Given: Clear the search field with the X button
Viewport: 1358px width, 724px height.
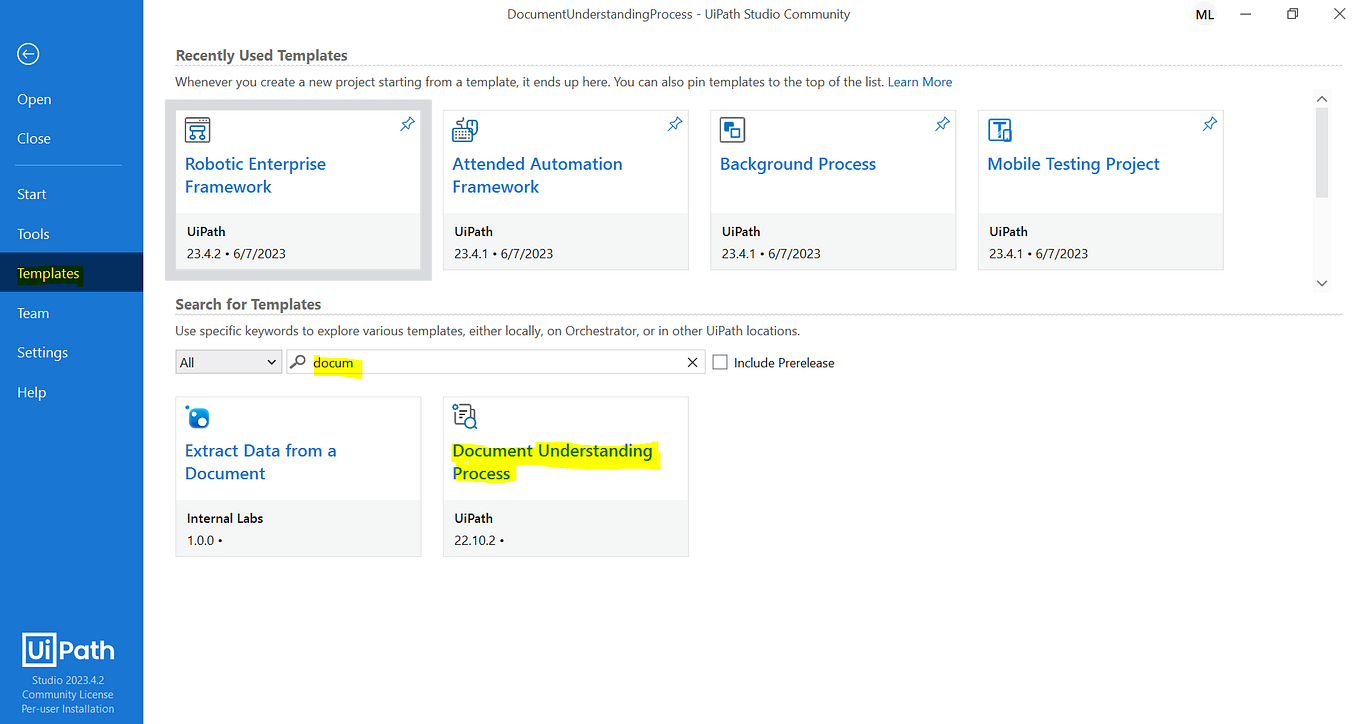Looking at the screenshot, I should tap(692, 362).
